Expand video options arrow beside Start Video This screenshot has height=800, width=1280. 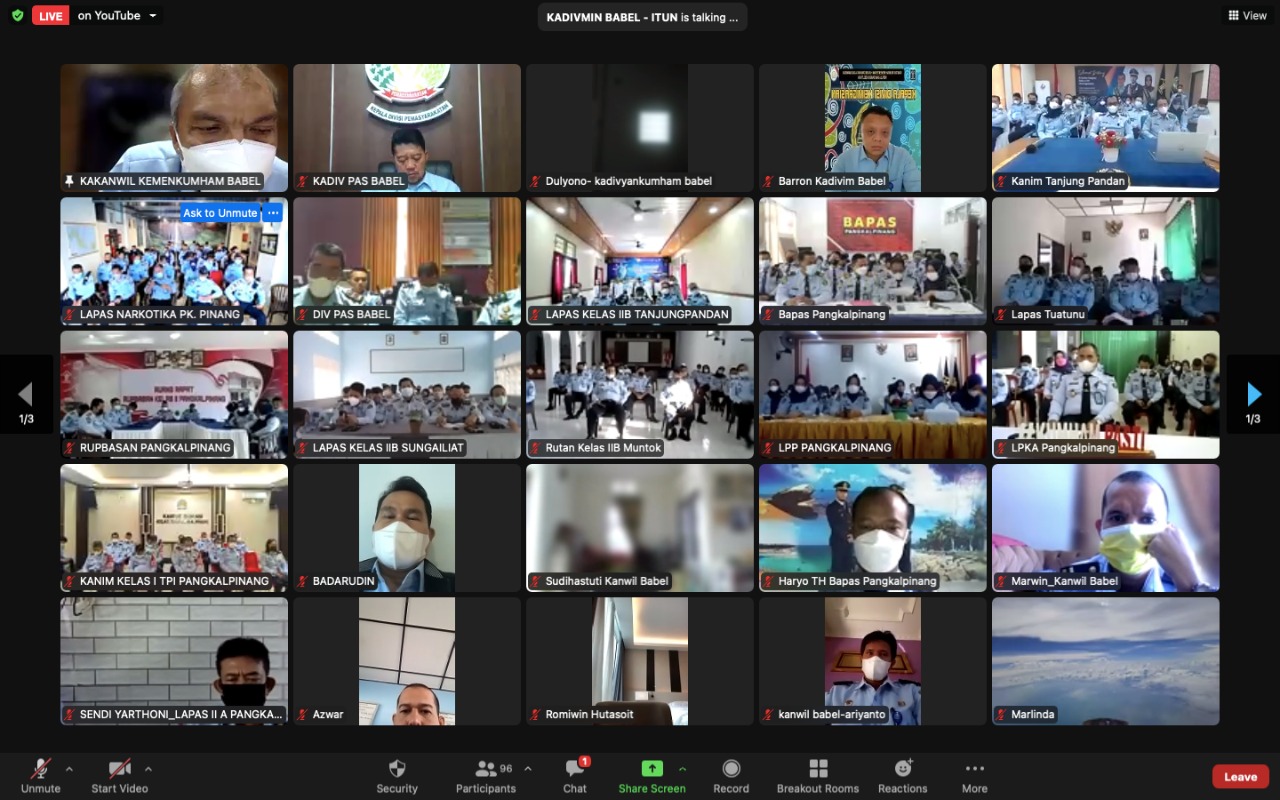(148, 769)
